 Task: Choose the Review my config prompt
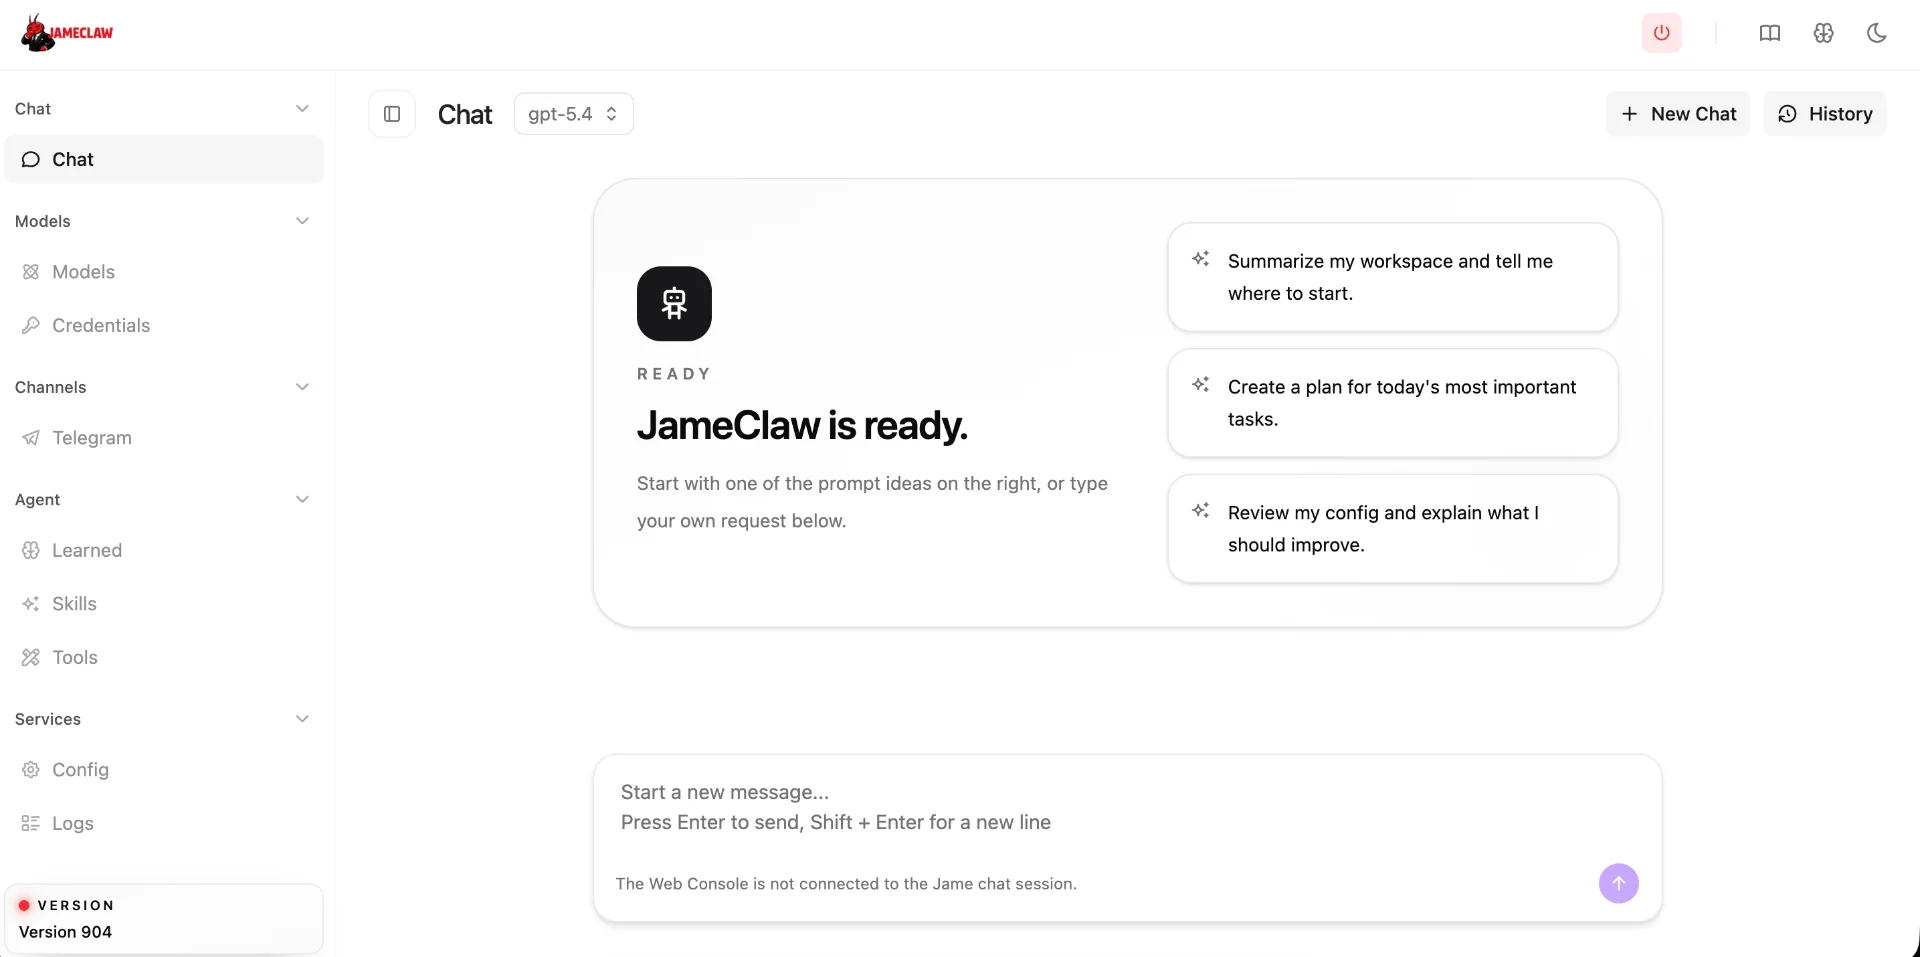(1392, 529)
